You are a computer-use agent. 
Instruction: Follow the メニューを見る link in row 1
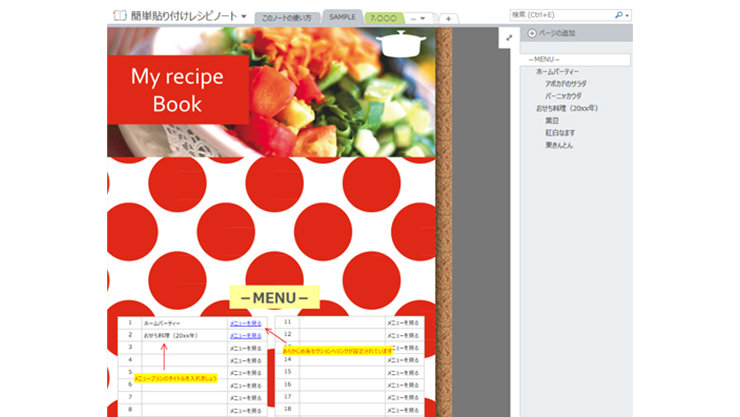[245, 324]
